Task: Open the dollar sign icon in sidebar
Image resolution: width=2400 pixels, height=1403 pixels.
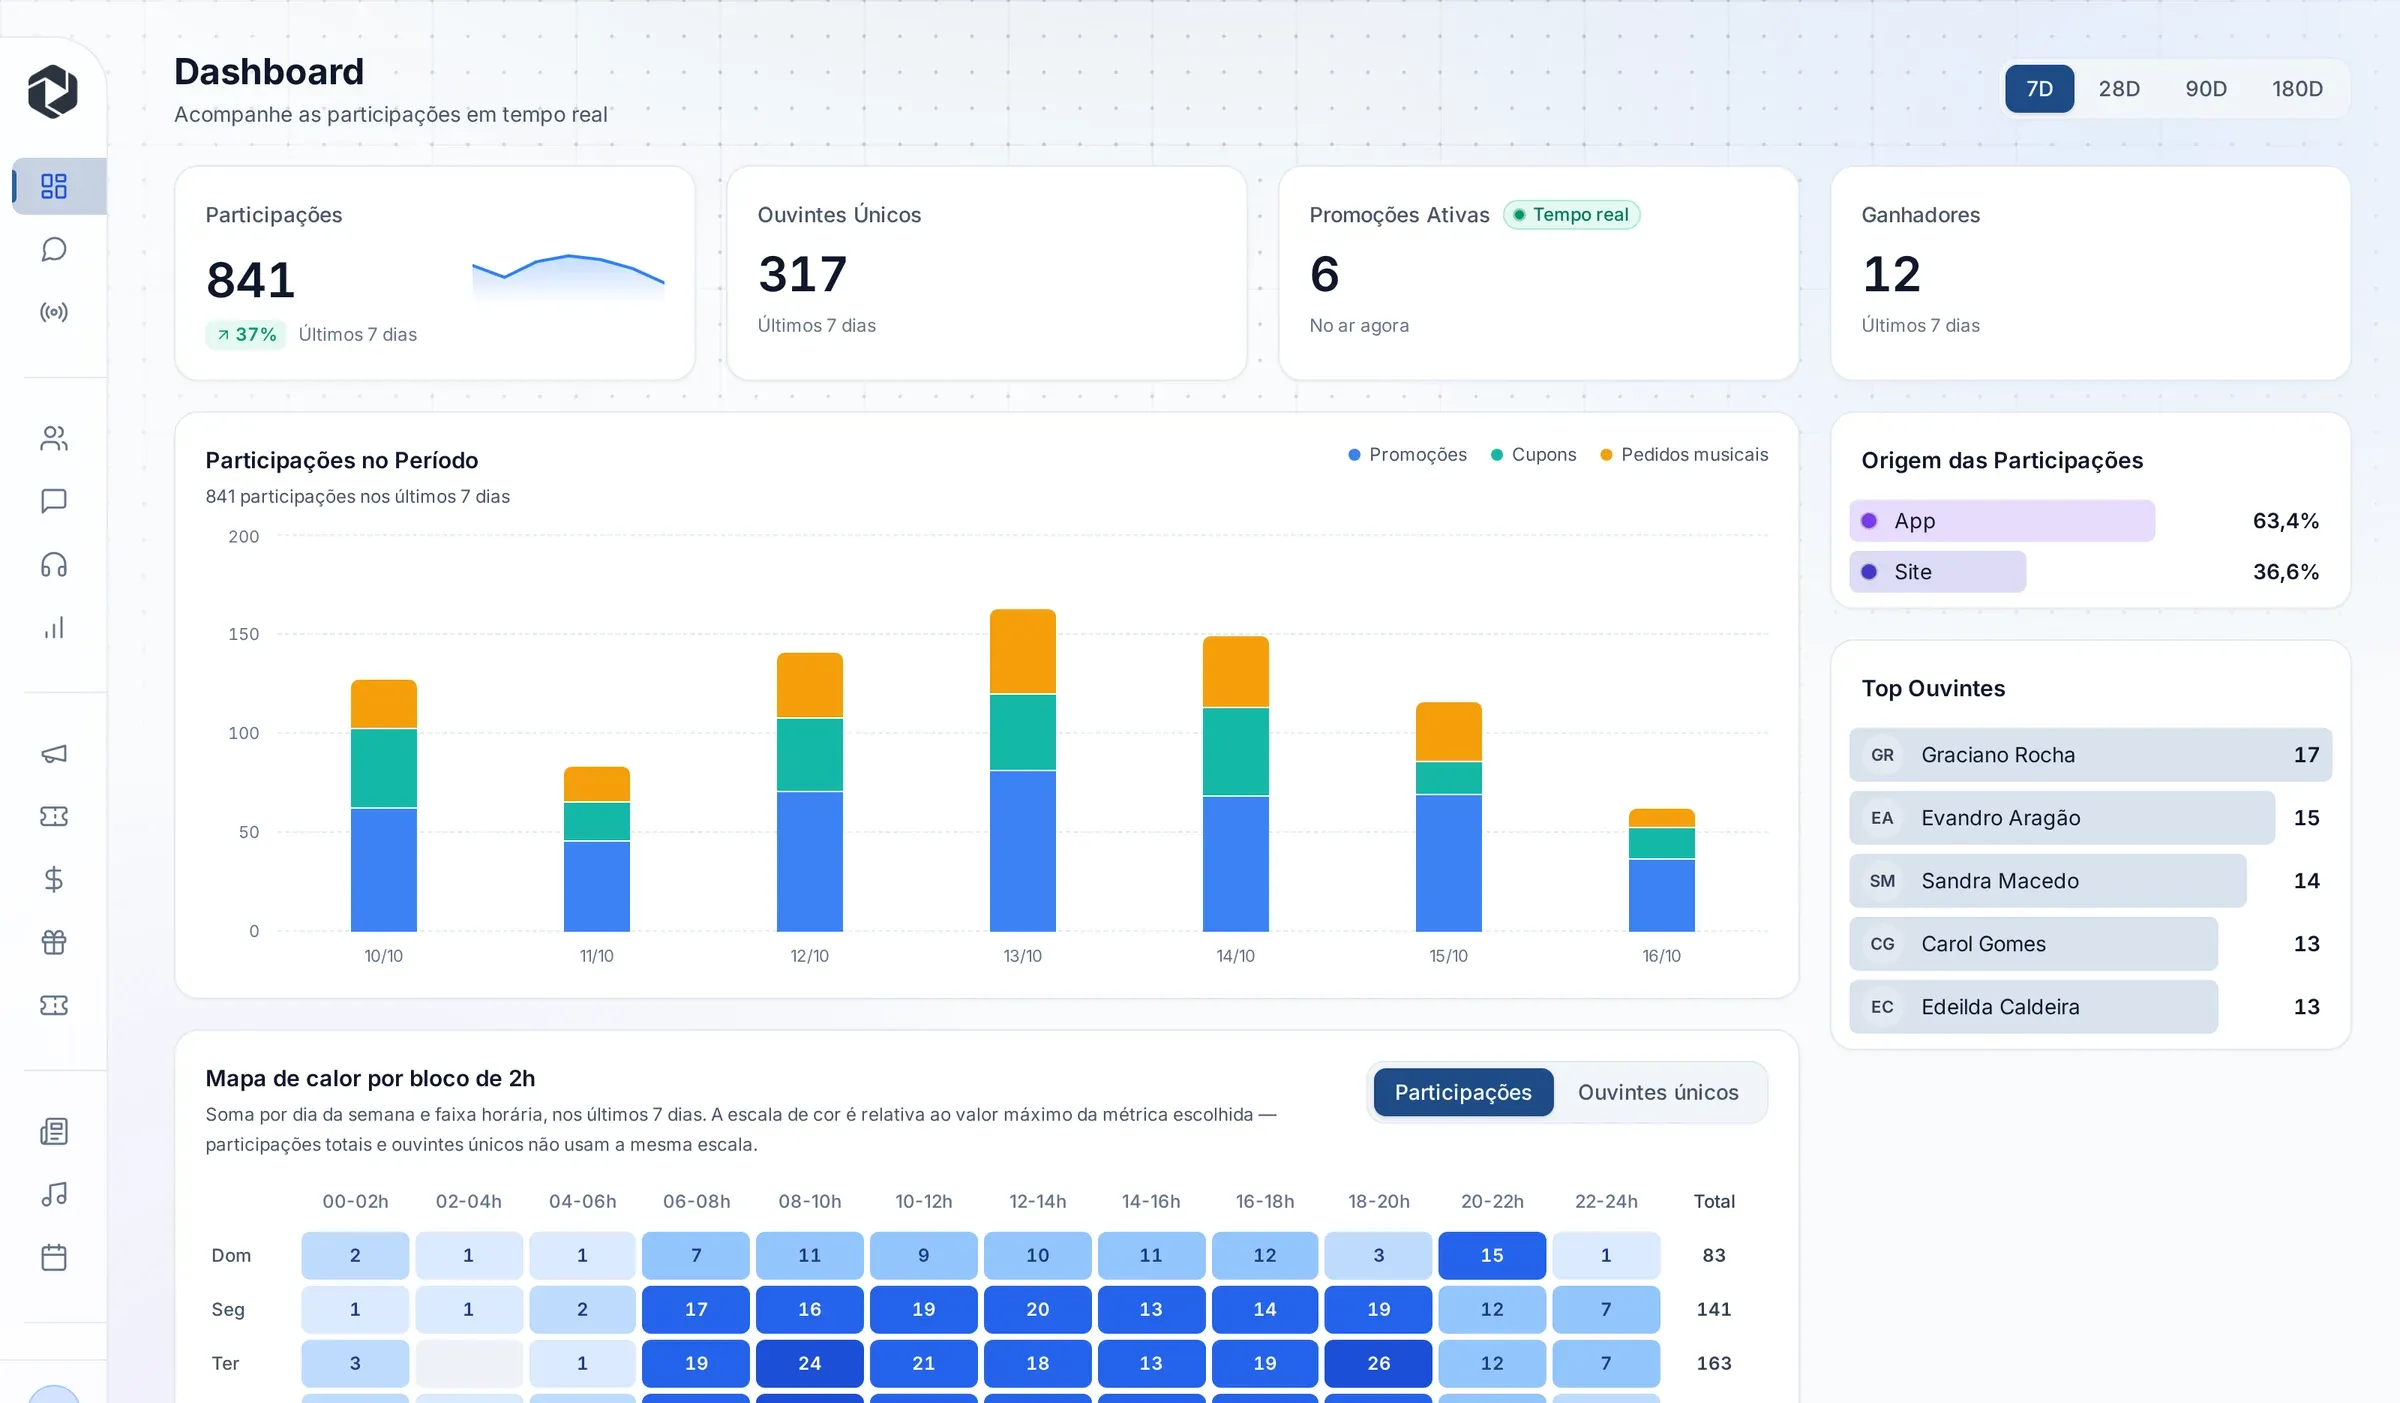Action: [x=54, y=879]
